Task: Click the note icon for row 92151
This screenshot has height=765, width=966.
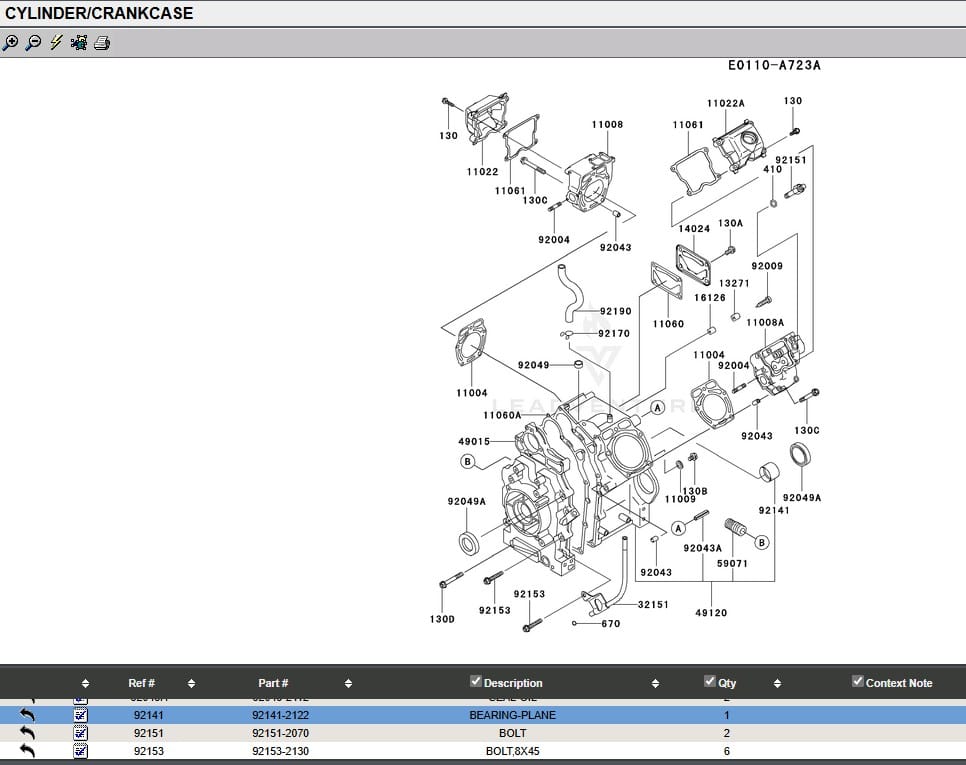Action: (81, 733)
